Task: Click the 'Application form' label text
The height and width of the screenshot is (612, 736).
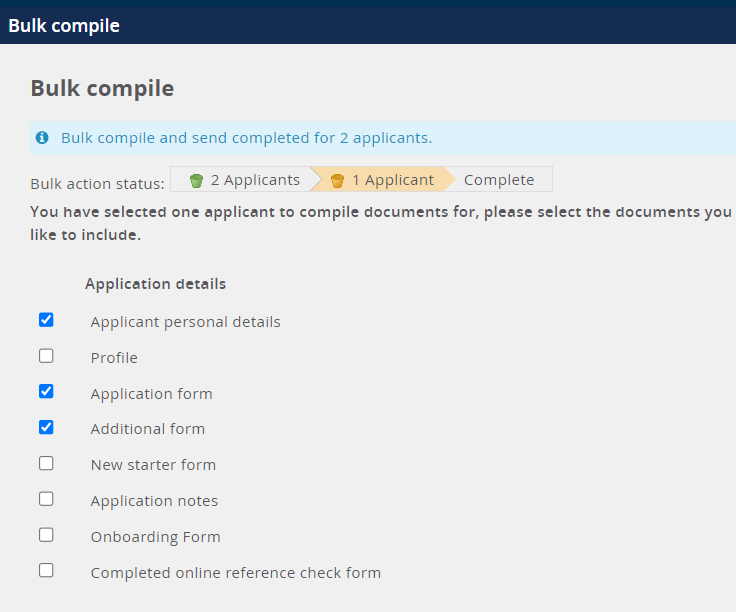Action: click(152, 394)
